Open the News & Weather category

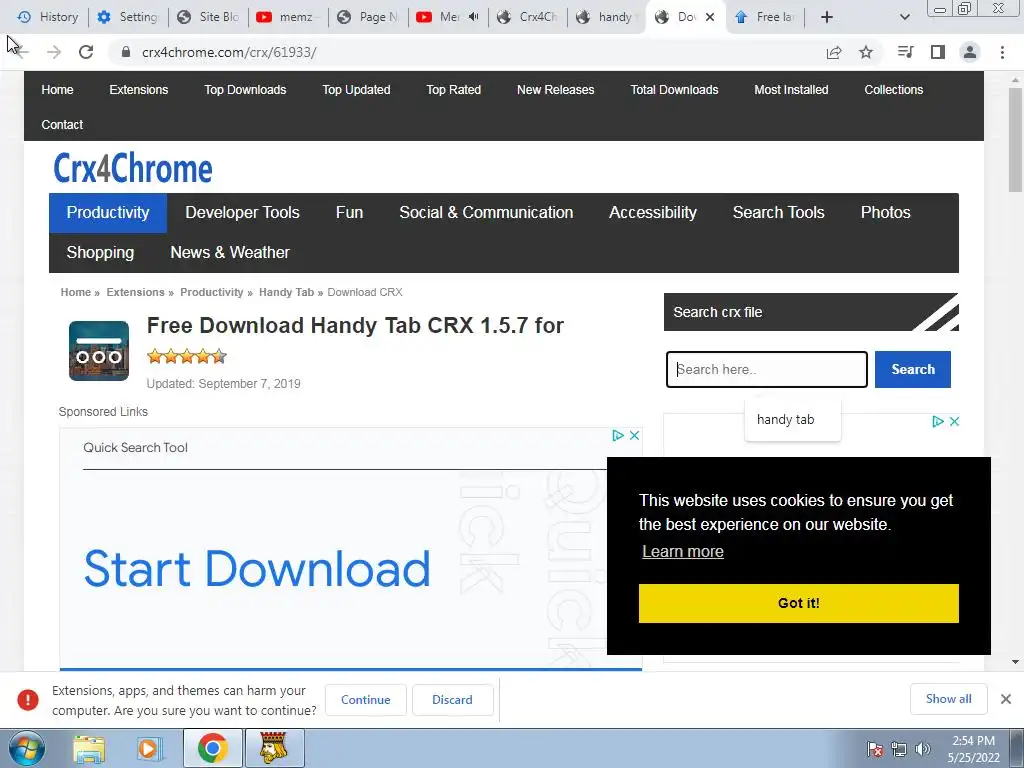click(230, 253)
